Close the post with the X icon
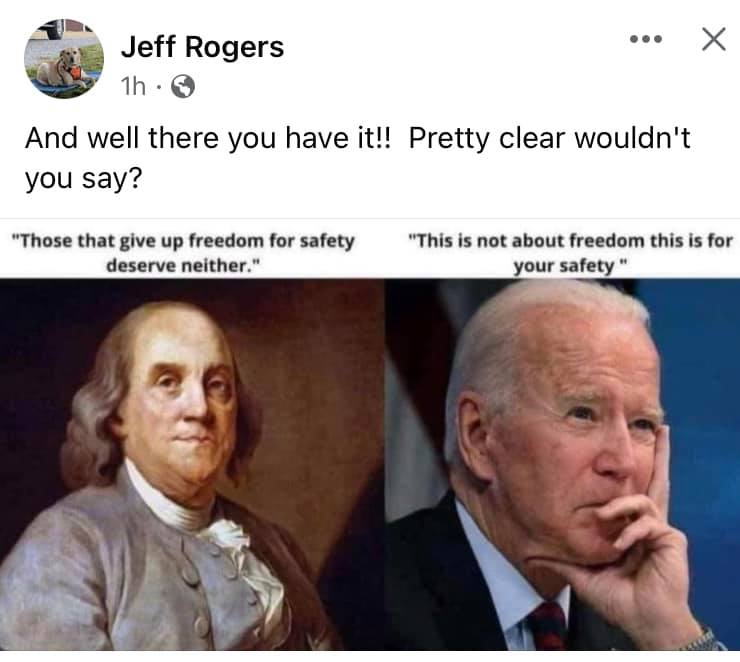This screenshot has width=740, height=662. point(714,39)
